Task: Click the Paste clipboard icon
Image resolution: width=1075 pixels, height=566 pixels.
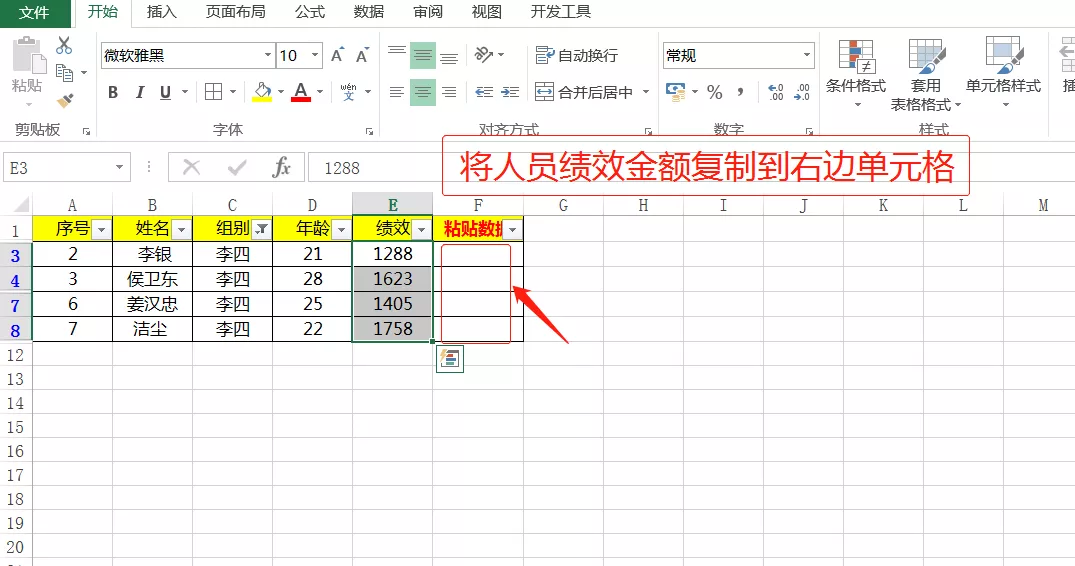Action: point(27,55)
